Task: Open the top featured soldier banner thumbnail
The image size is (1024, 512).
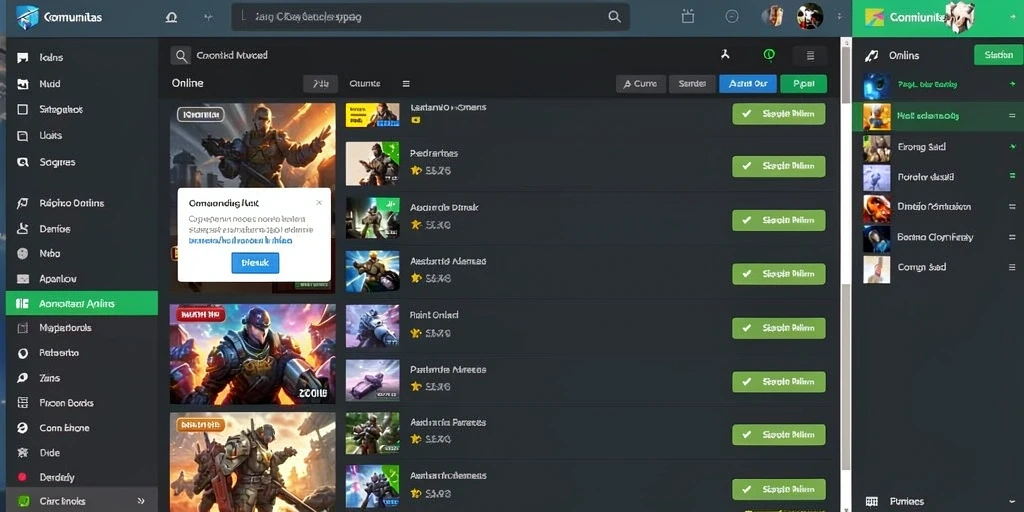Action: pos(253,147)
